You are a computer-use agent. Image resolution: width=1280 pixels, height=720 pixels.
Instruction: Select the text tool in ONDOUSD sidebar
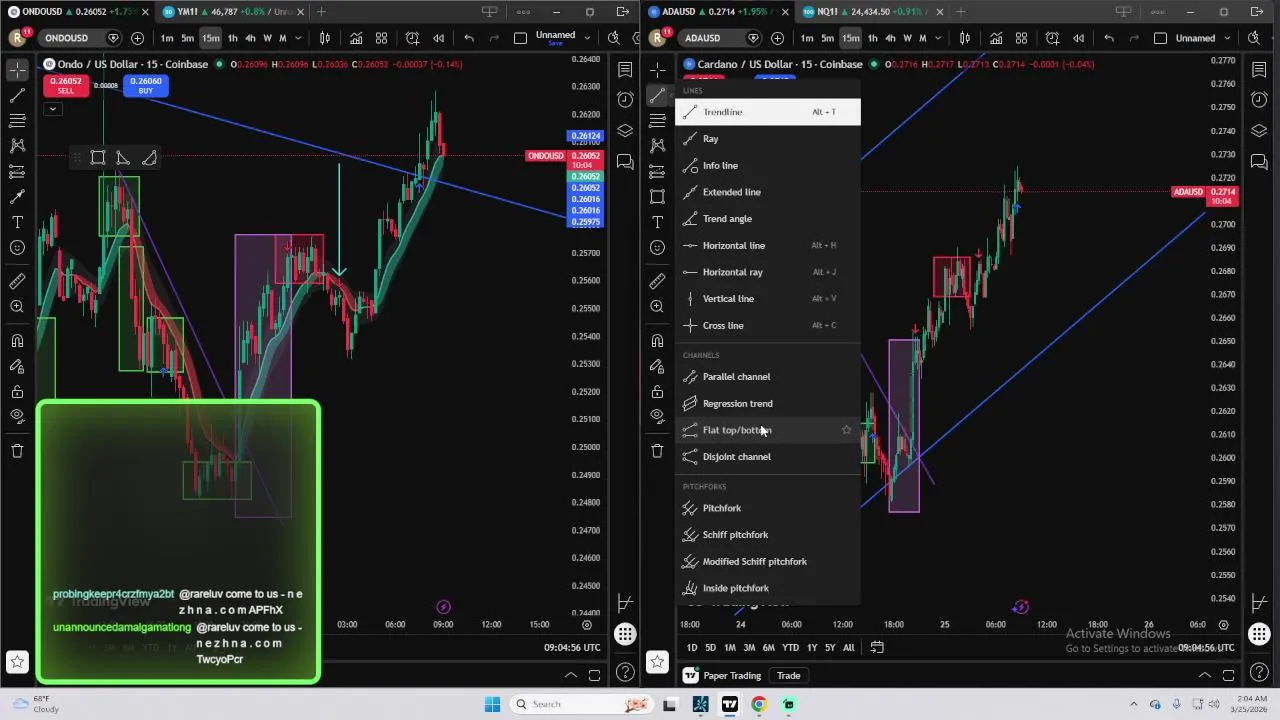(x=17, y=222)
